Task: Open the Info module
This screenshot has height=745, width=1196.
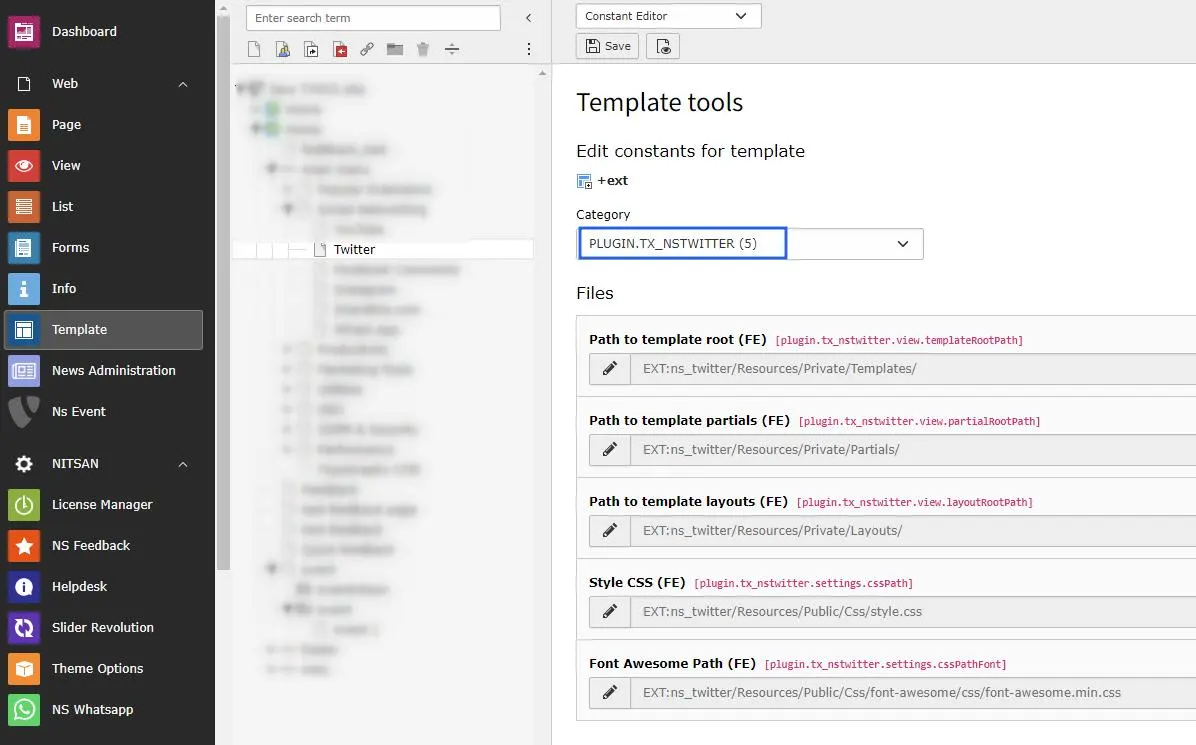Action: [x=103, y=288]
